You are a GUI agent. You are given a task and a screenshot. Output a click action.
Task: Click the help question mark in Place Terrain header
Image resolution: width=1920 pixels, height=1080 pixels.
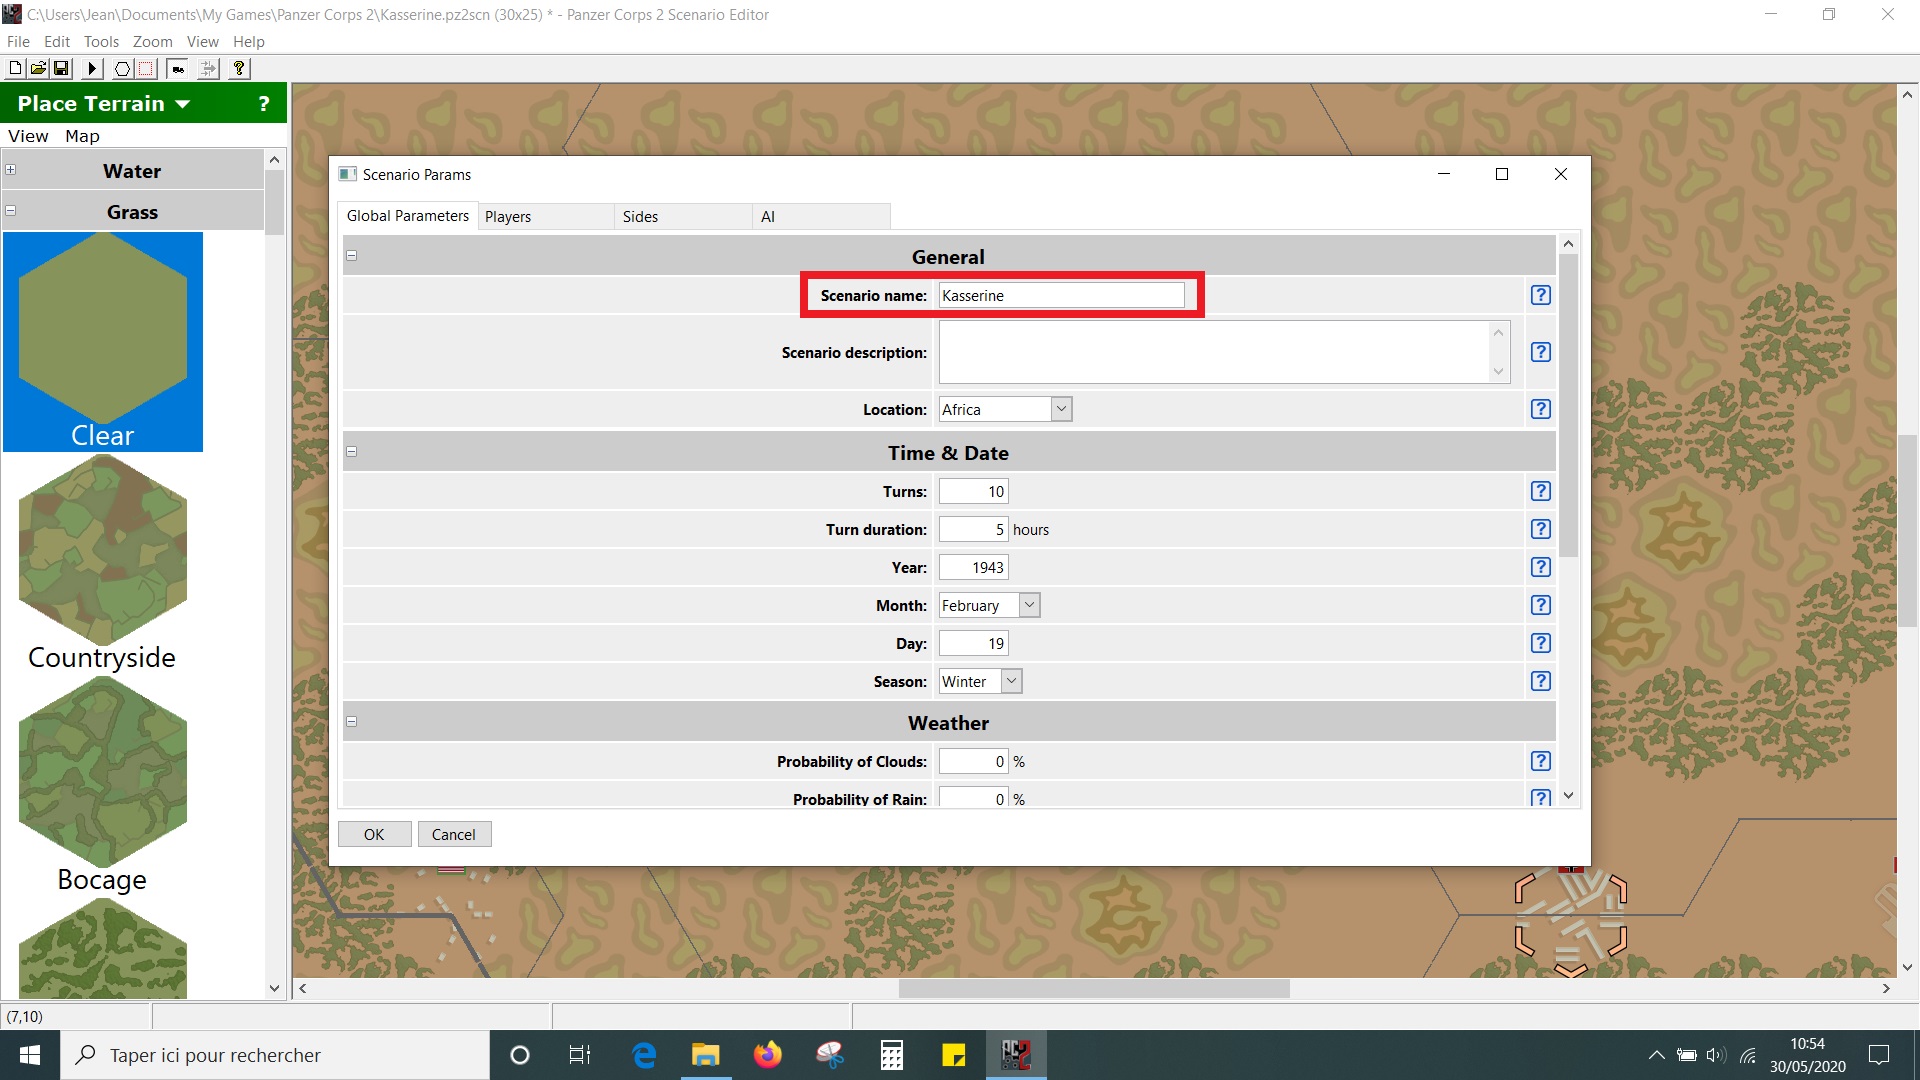tap(264, 103)
